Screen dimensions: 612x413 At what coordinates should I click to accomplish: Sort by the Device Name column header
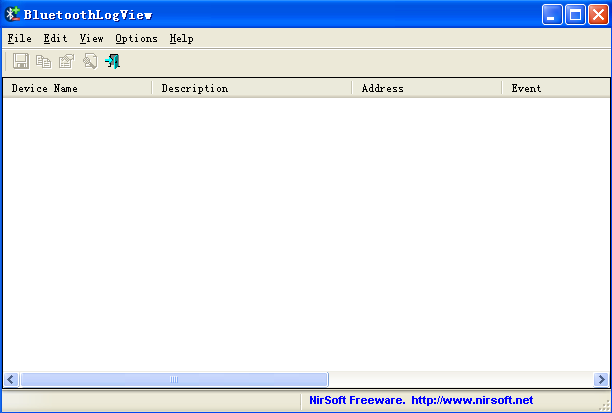click(x=77, y=88)
